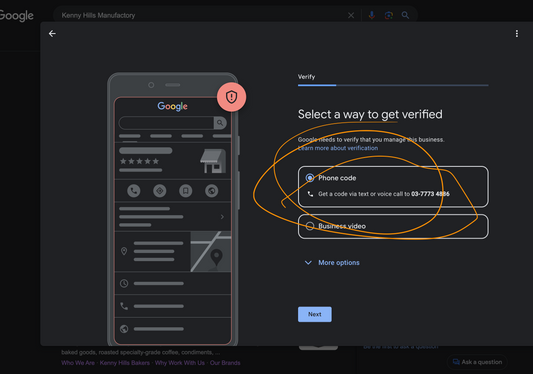Select the Phone code radio button
Viewport: 533px width, 374px height.
[x=310, y=178]
